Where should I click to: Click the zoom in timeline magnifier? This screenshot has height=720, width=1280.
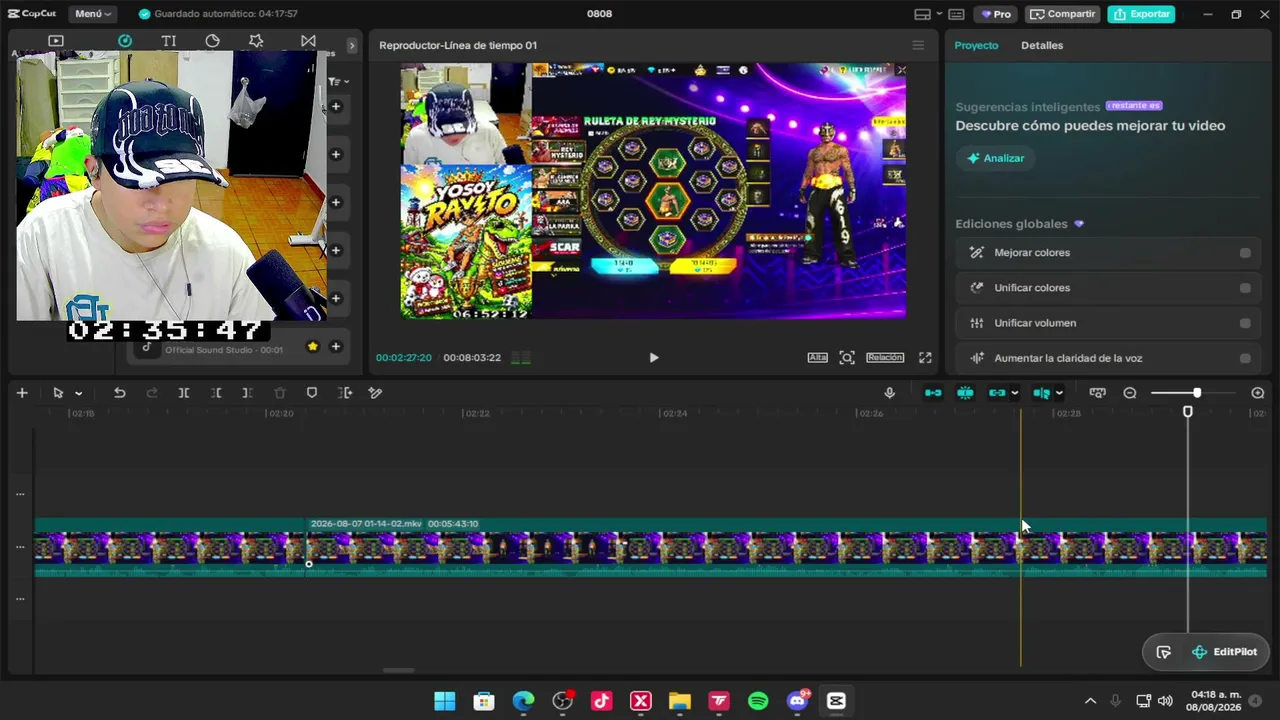click(x=1258, y=393)
